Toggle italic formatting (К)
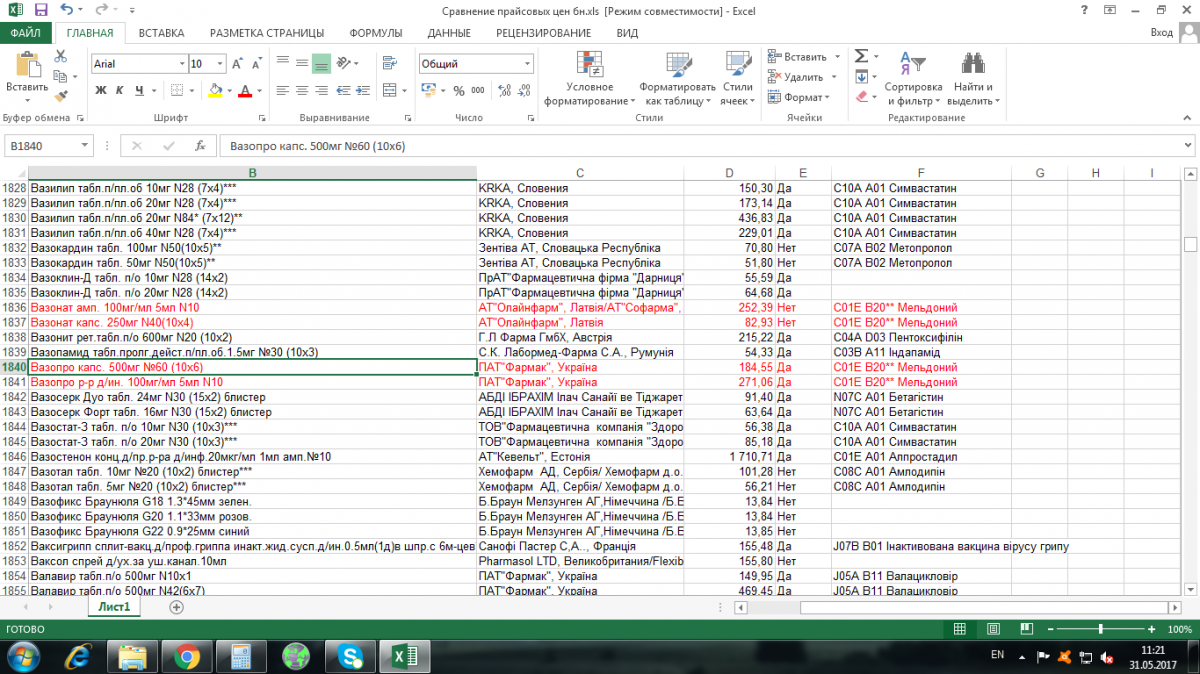Screen dimensions: 1200x674 (x=119, y=91)
